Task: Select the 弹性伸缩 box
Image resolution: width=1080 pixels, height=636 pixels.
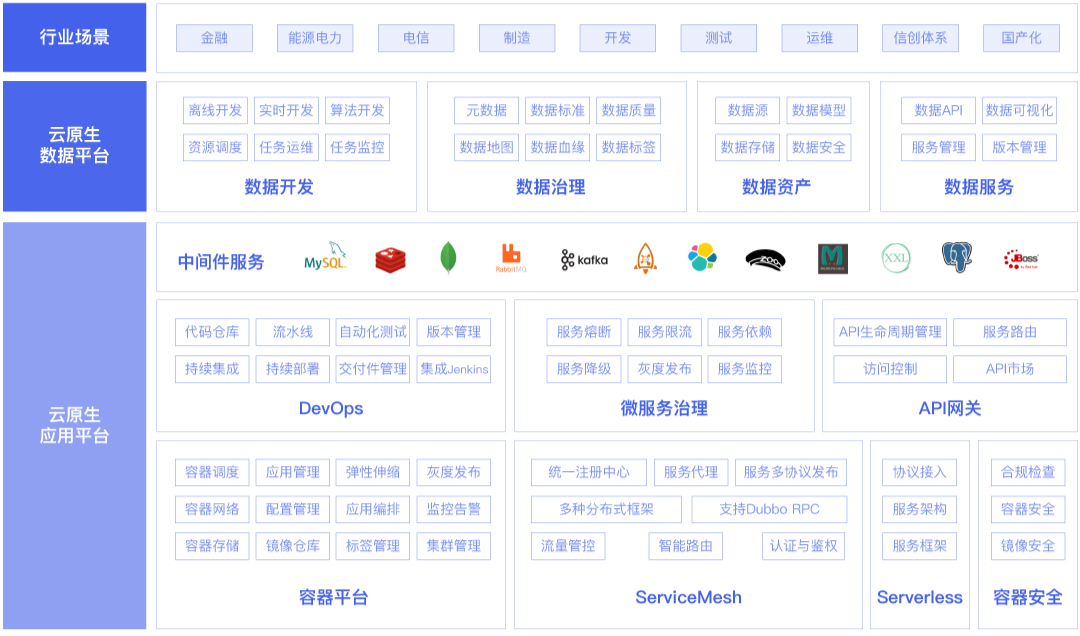Action: [373, 473]
